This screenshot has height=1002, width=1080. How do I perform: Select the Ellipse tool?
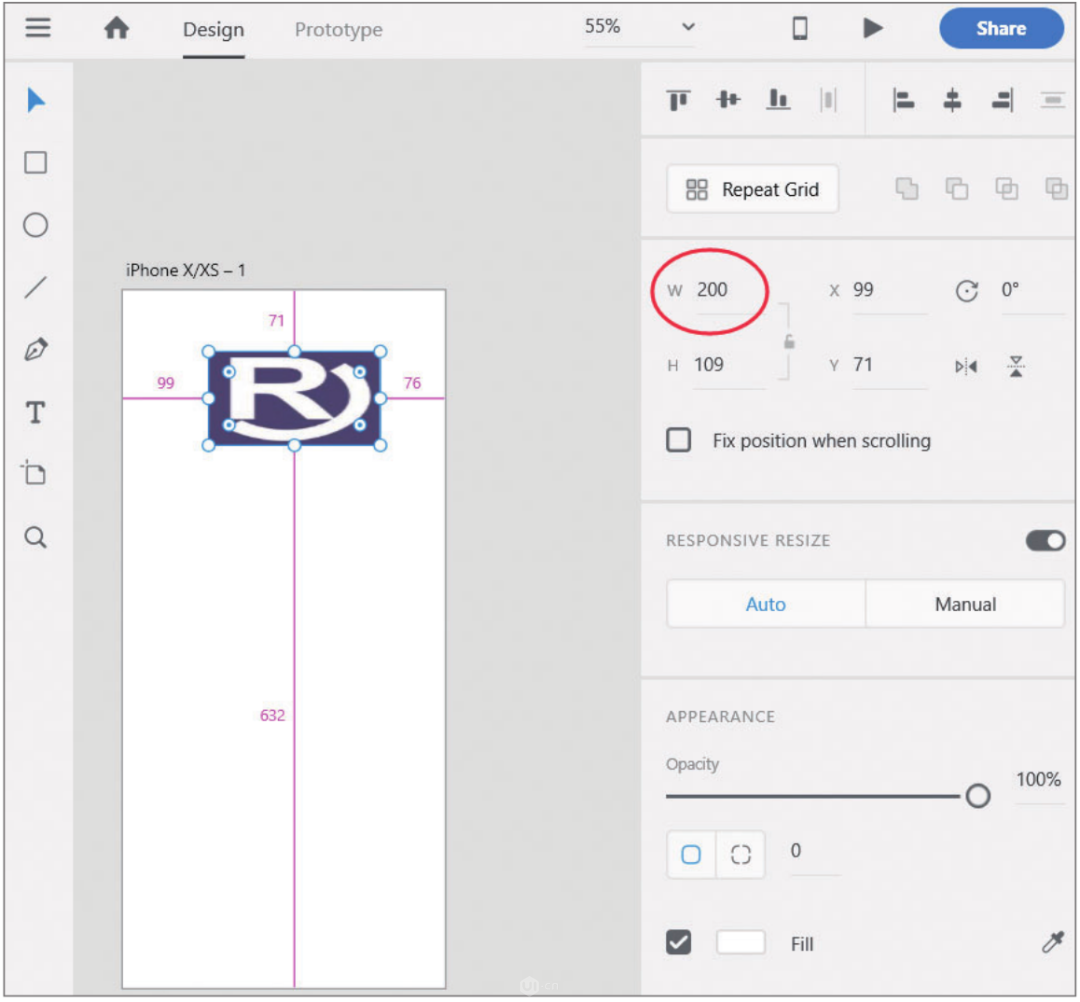click(36, 225)
